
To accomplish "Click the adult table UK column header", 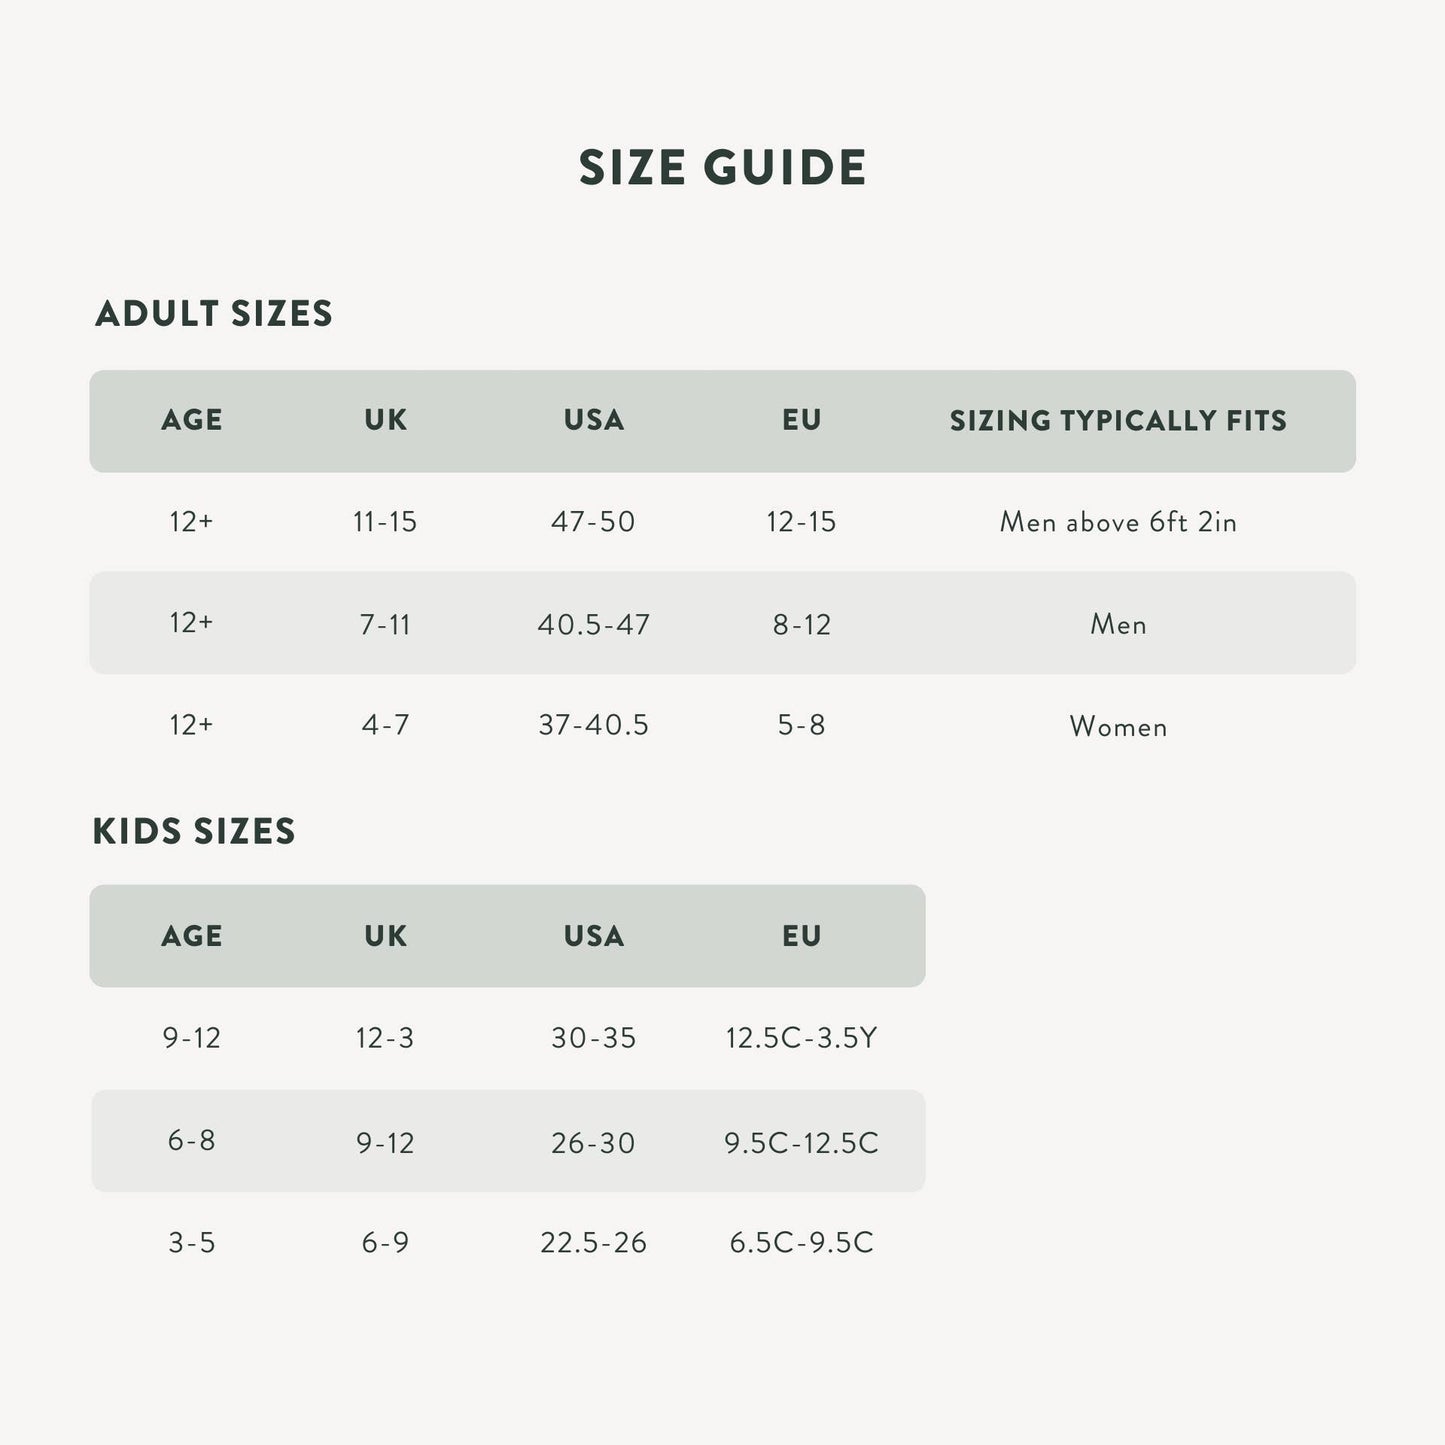I will pos(386,420).
